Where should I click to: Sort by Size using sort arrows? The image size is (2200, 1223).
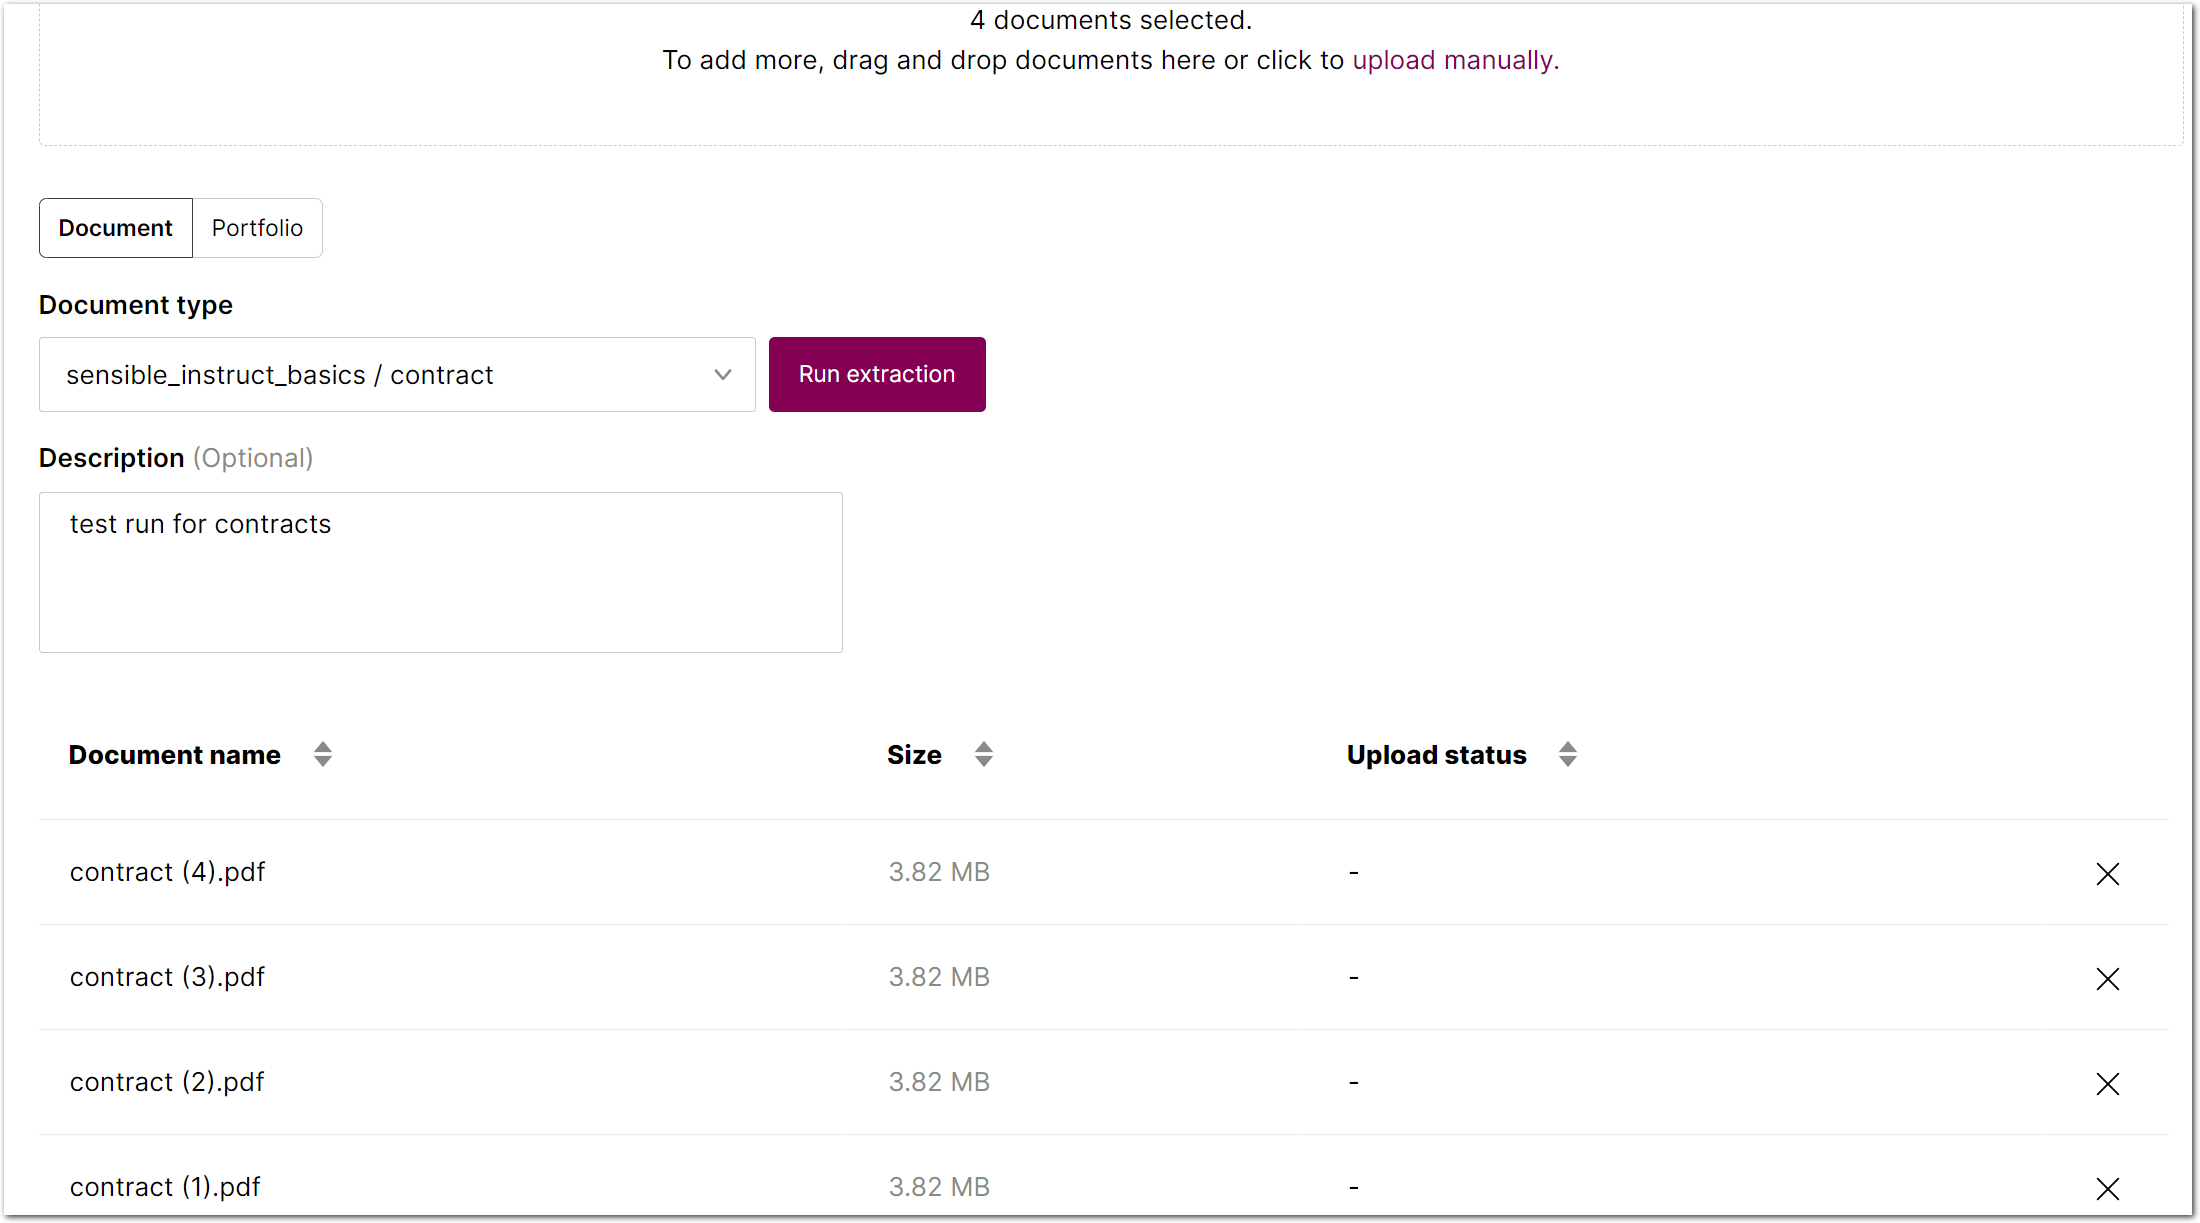click(983, 754)
